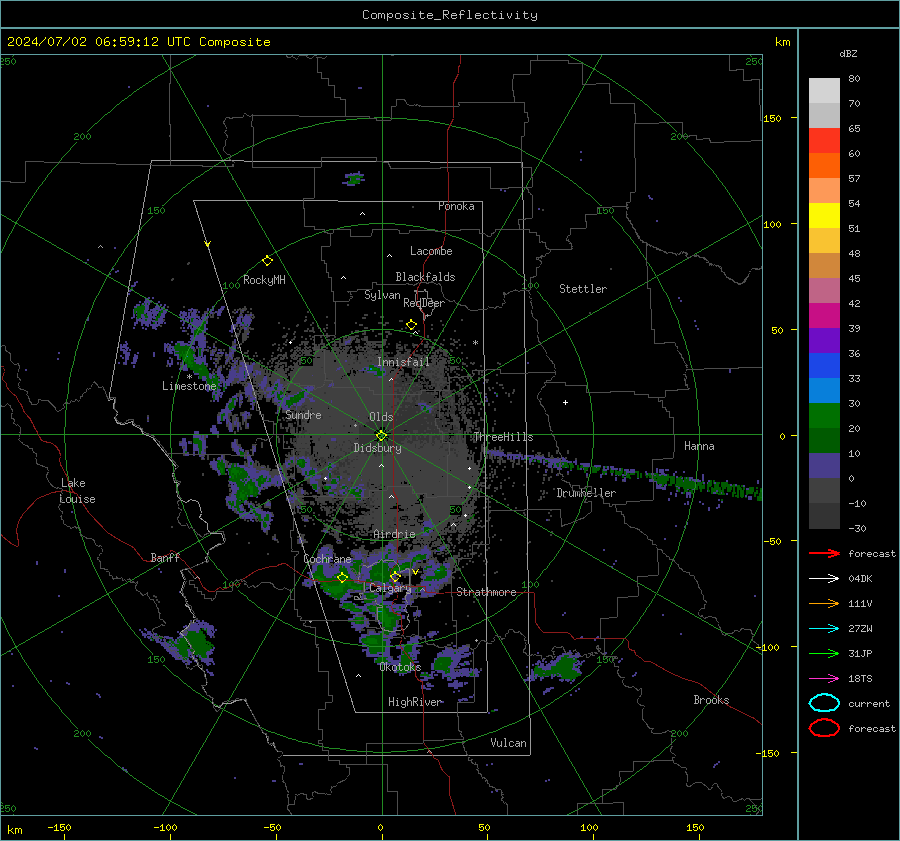Screen dimensions: 900x841
Task: Pick the purple 36-39 dBZ swatch
Action: click(x=824, y=341)
